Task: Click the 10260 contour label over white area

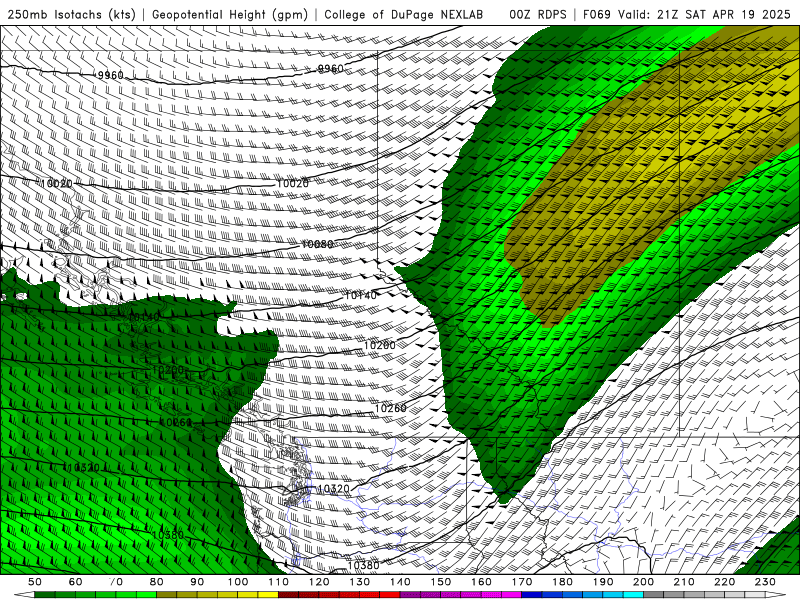Action: tap(390, 409)
